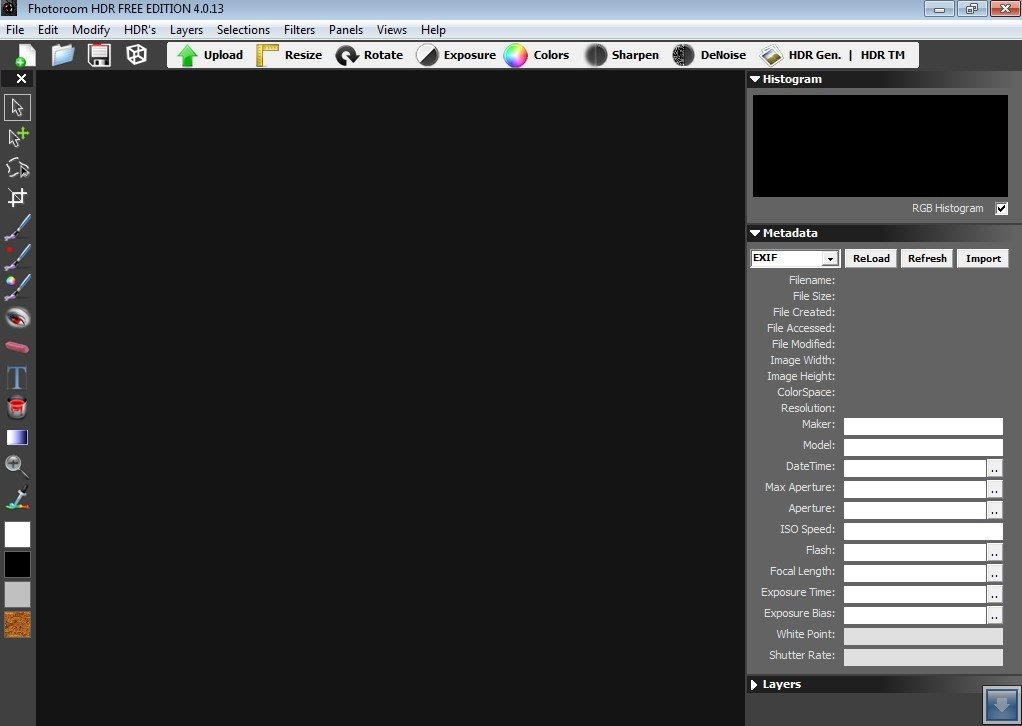
Task: Expand the Layers panel
Action: [754, 685]
